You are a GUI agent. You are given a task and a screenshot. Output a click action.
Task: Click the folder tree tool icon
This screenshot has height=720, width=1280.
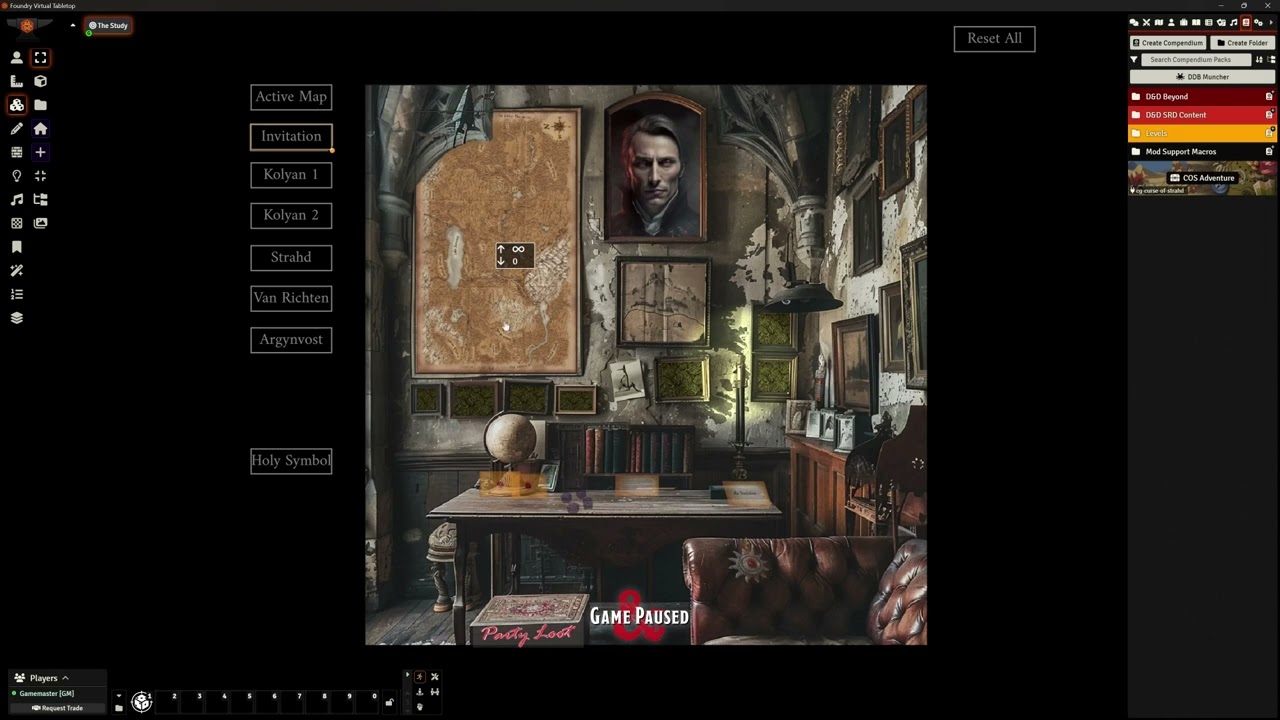tap(40, 200)
